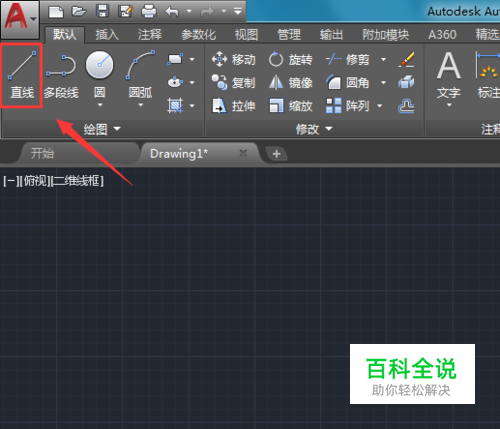
Task: Expand the undo history dropdown arrow
Action: pyautogui.click(x=189, y=11)
